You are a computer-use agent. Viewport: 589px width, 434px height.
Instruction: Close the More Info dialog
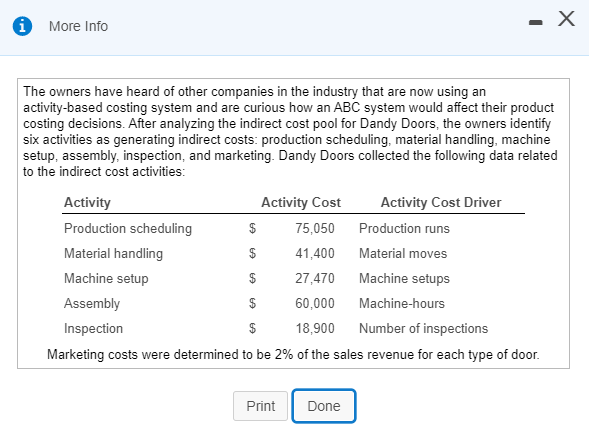point(566,18)
